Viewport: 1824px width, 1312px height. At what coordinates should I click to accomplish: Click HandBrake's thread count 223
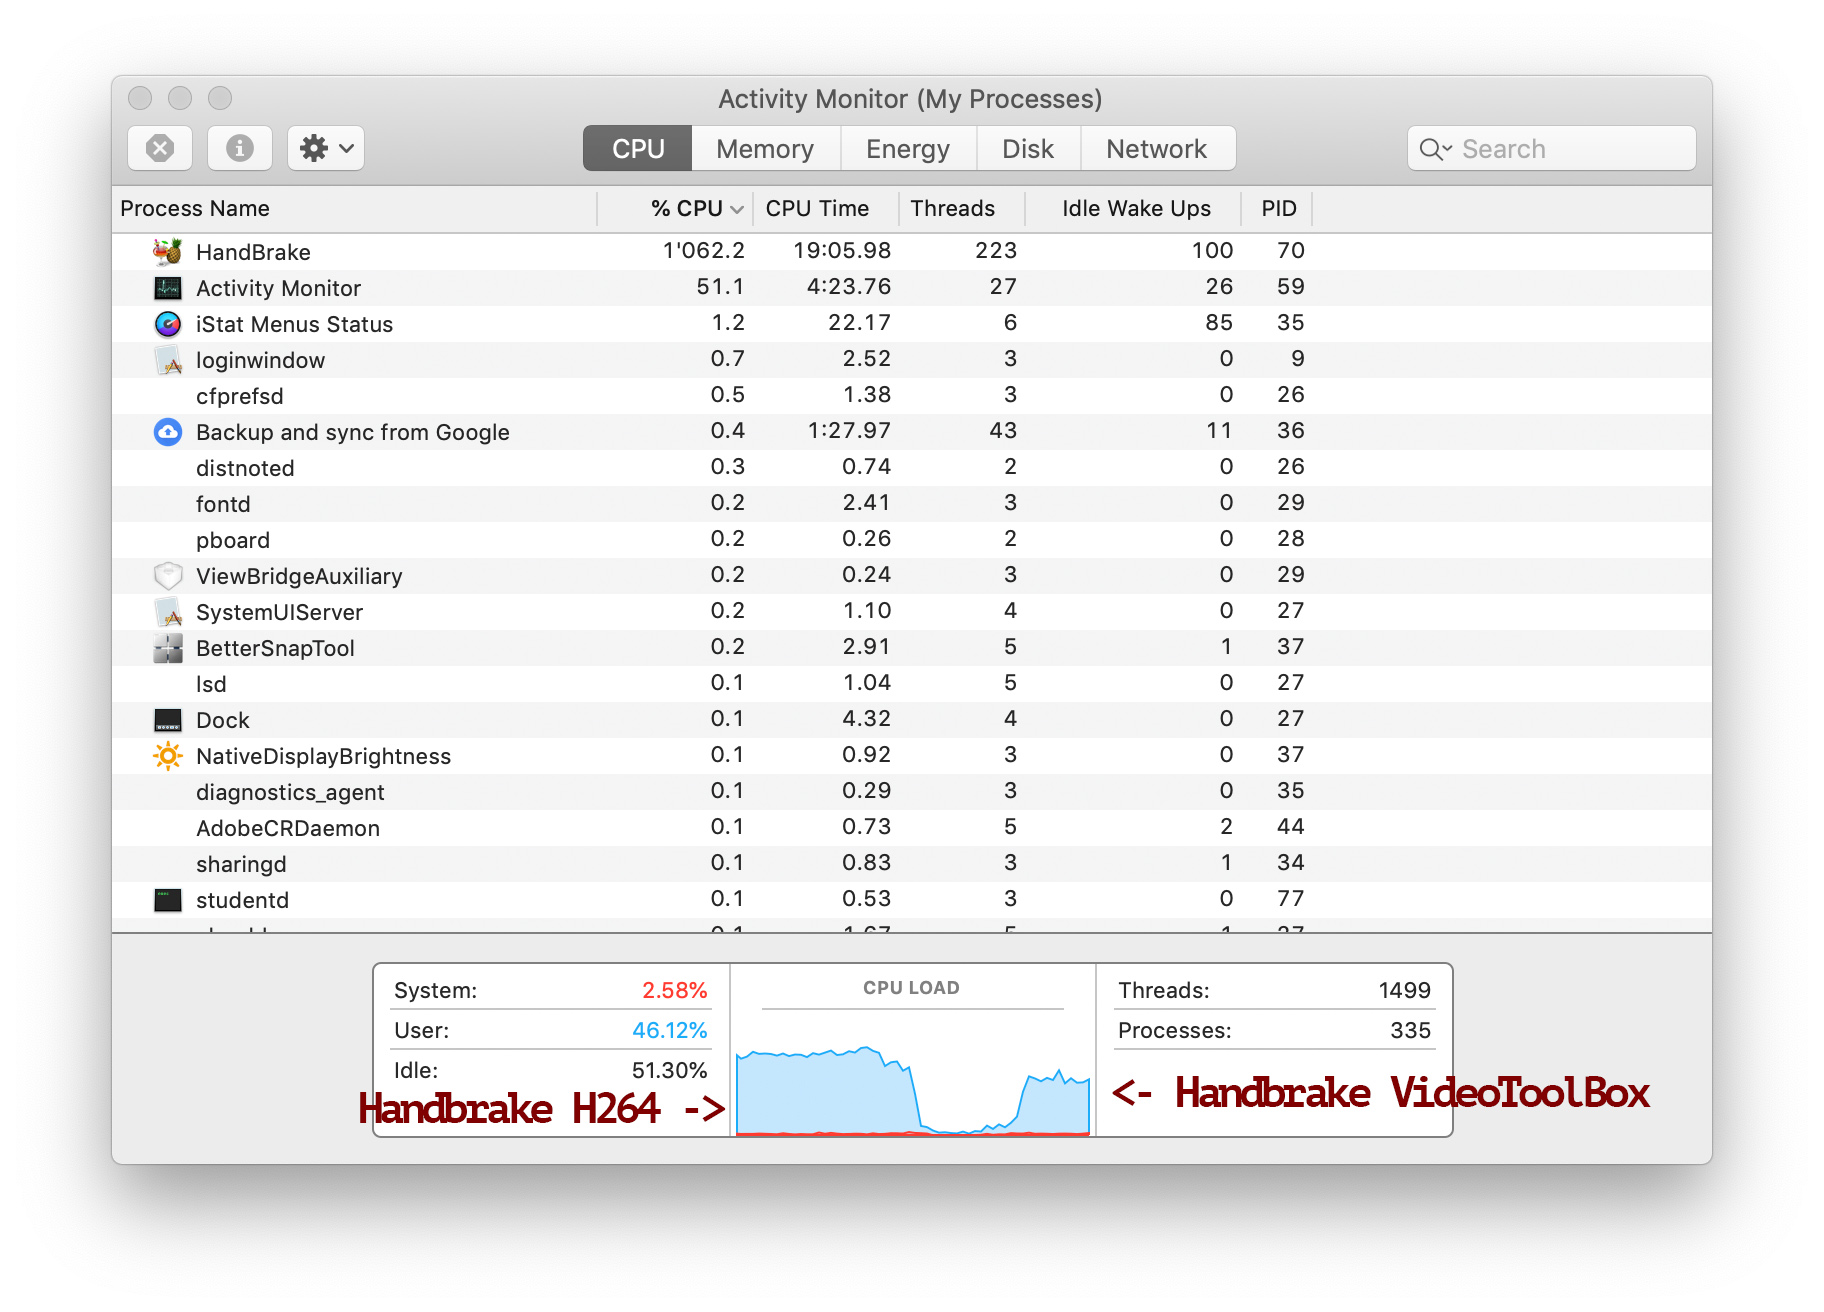(996, 250)
